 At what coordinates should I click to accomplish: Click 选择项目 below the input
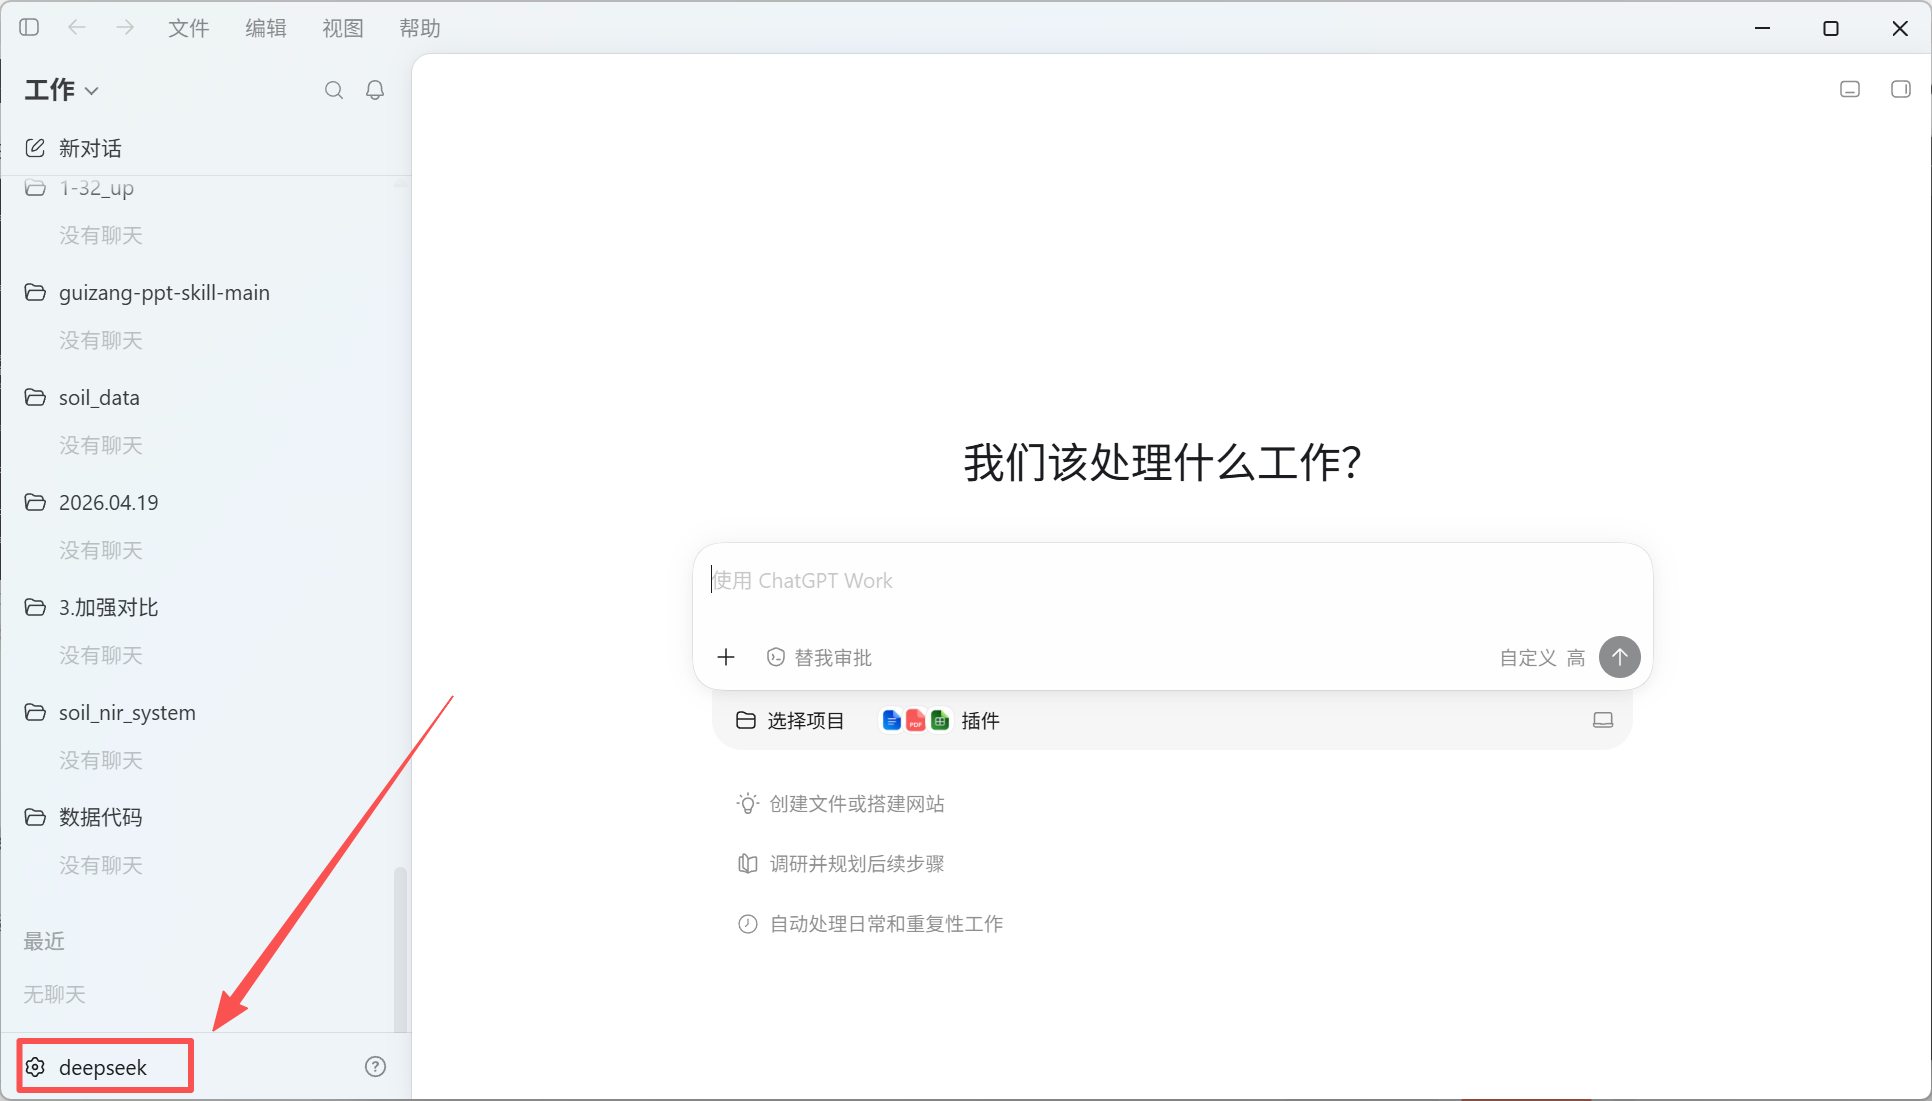point(790,720)
